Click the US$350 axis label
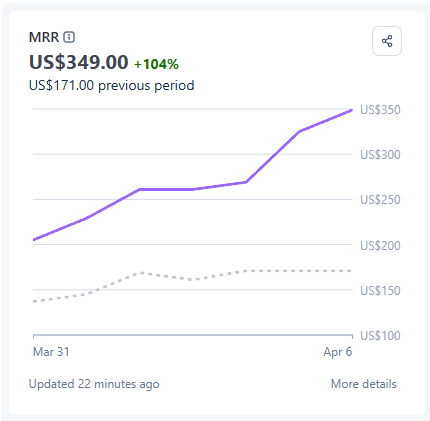 pyautogui.click(x=380, y=110)
